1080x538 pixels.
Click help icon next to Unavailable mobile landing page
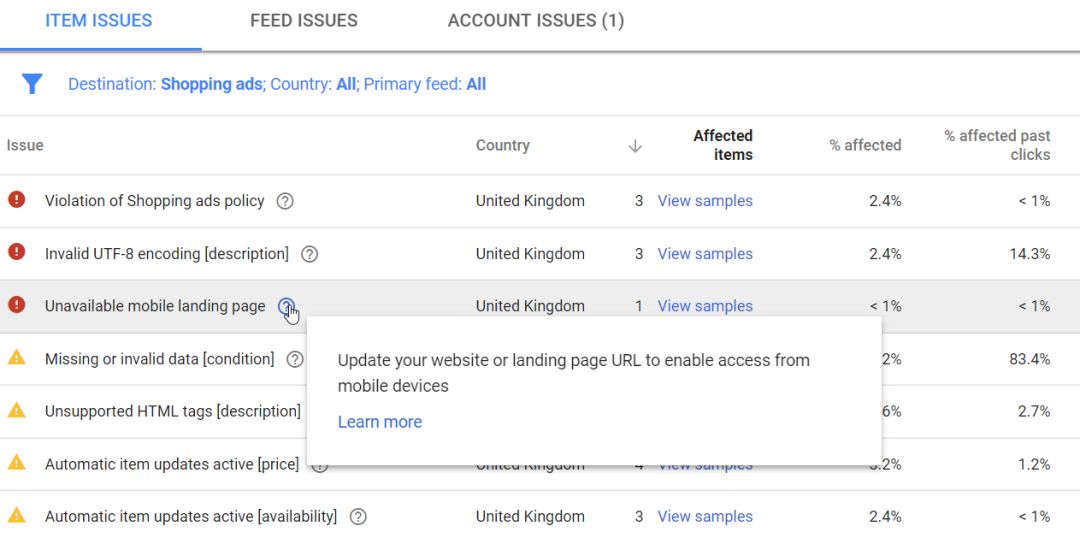pos(287,306)
